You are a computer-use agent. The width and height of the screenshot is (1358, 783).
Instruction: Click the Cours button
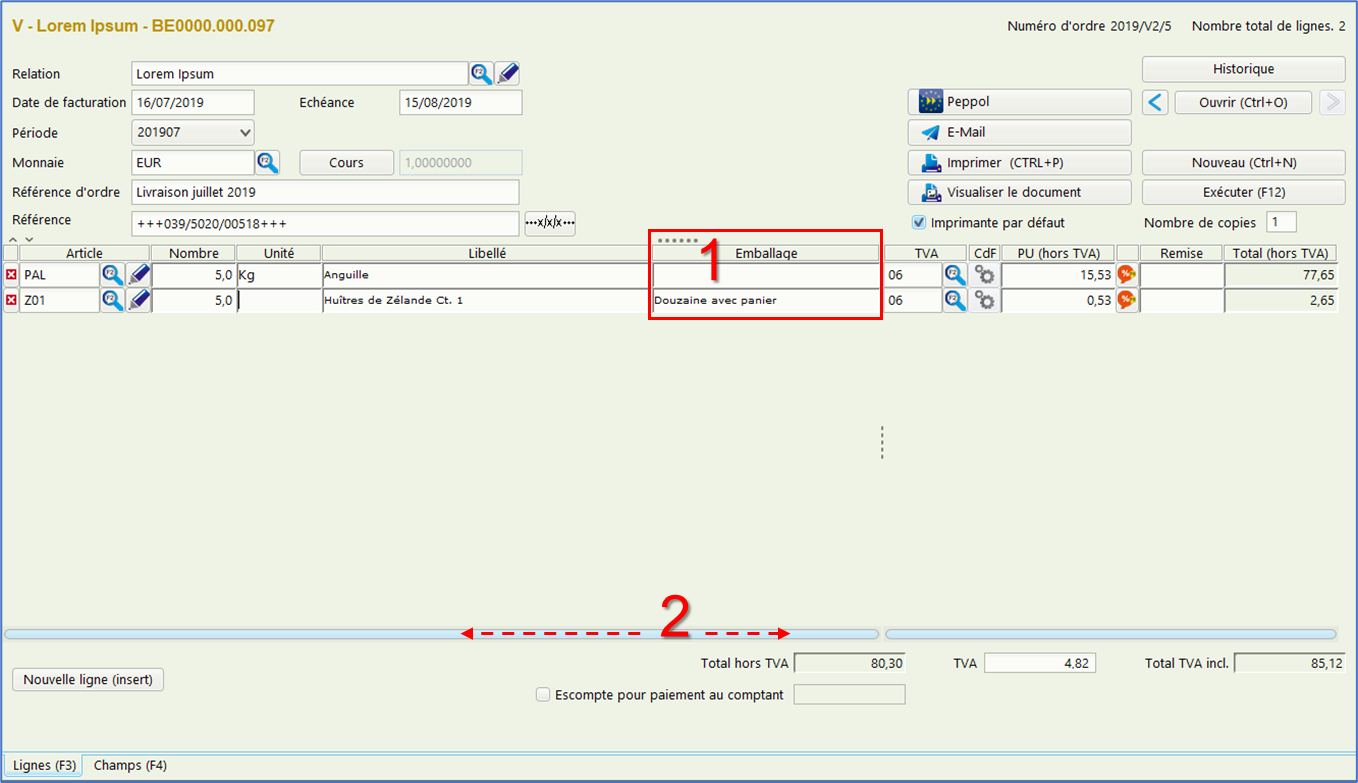pyautogui.click(x=347, y=162)
